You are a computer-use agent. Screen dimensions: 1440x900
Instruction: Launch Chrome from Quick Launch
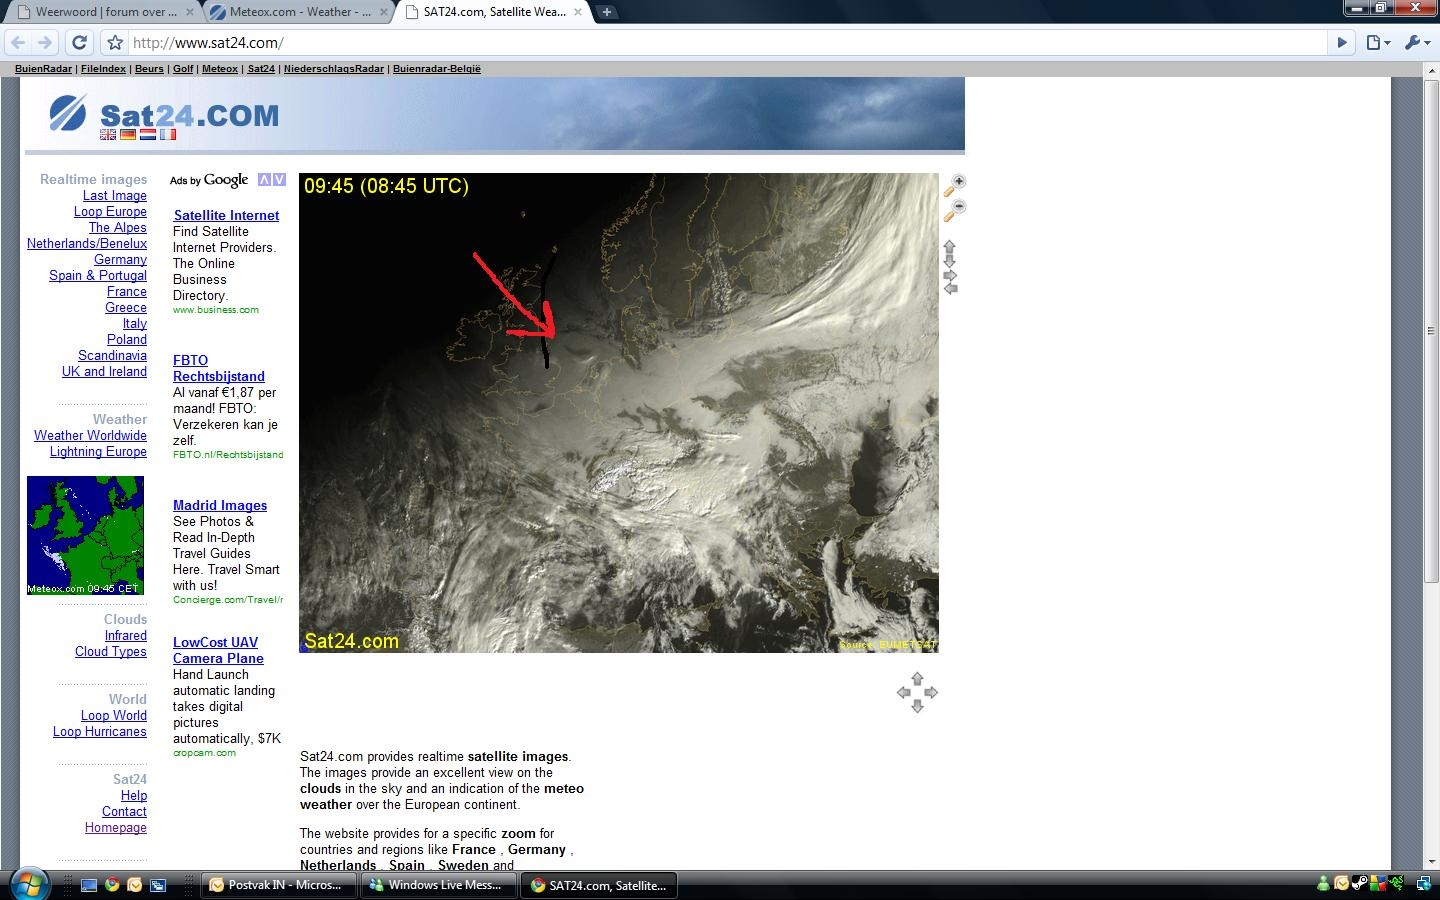(x=112, y=885)
